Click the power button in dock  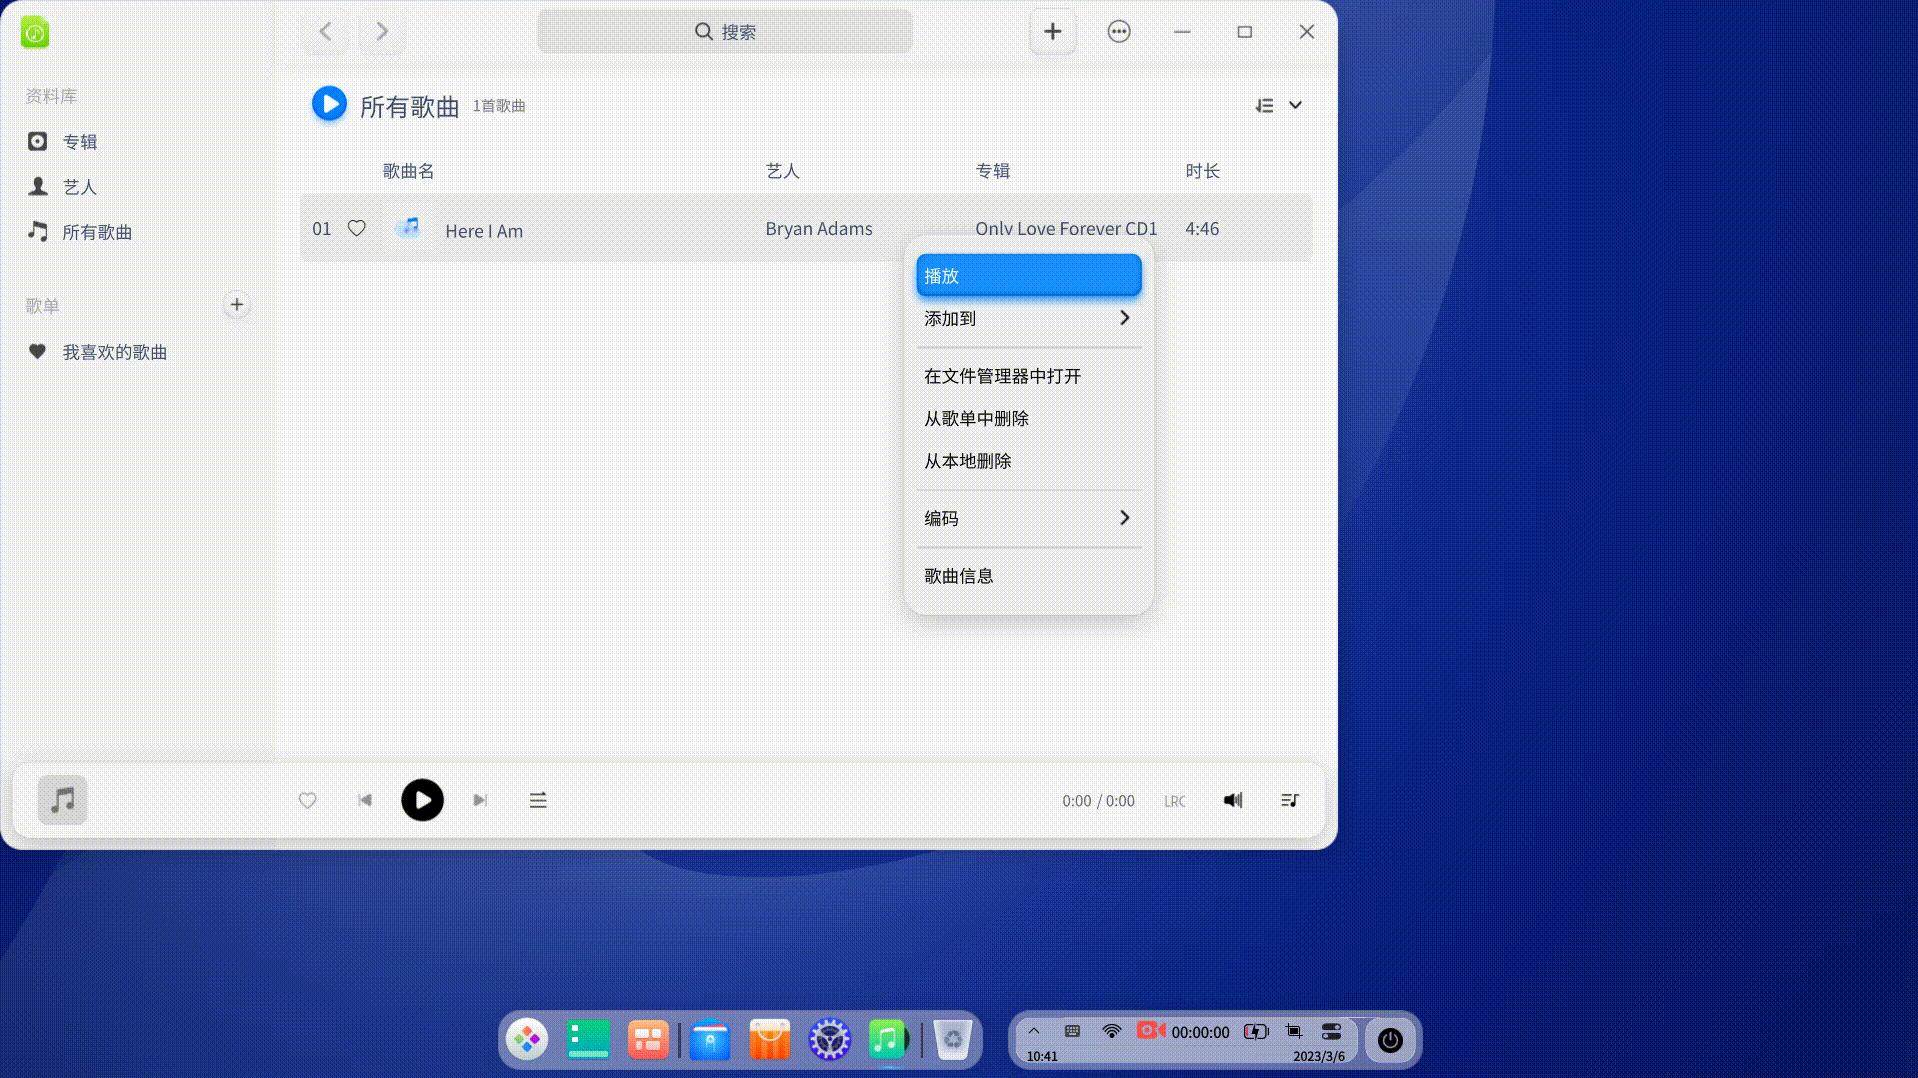[1390, 1040]
